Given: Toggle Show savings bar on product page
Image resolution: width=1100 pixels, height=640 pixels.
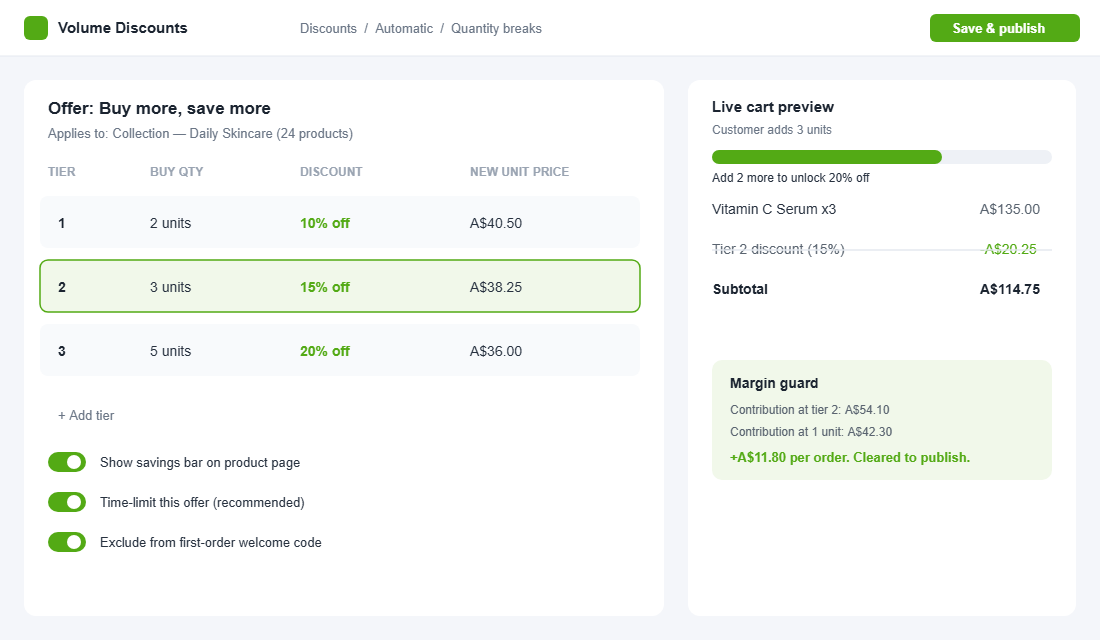Looking at the screenshot, I should tap(67, 462).
